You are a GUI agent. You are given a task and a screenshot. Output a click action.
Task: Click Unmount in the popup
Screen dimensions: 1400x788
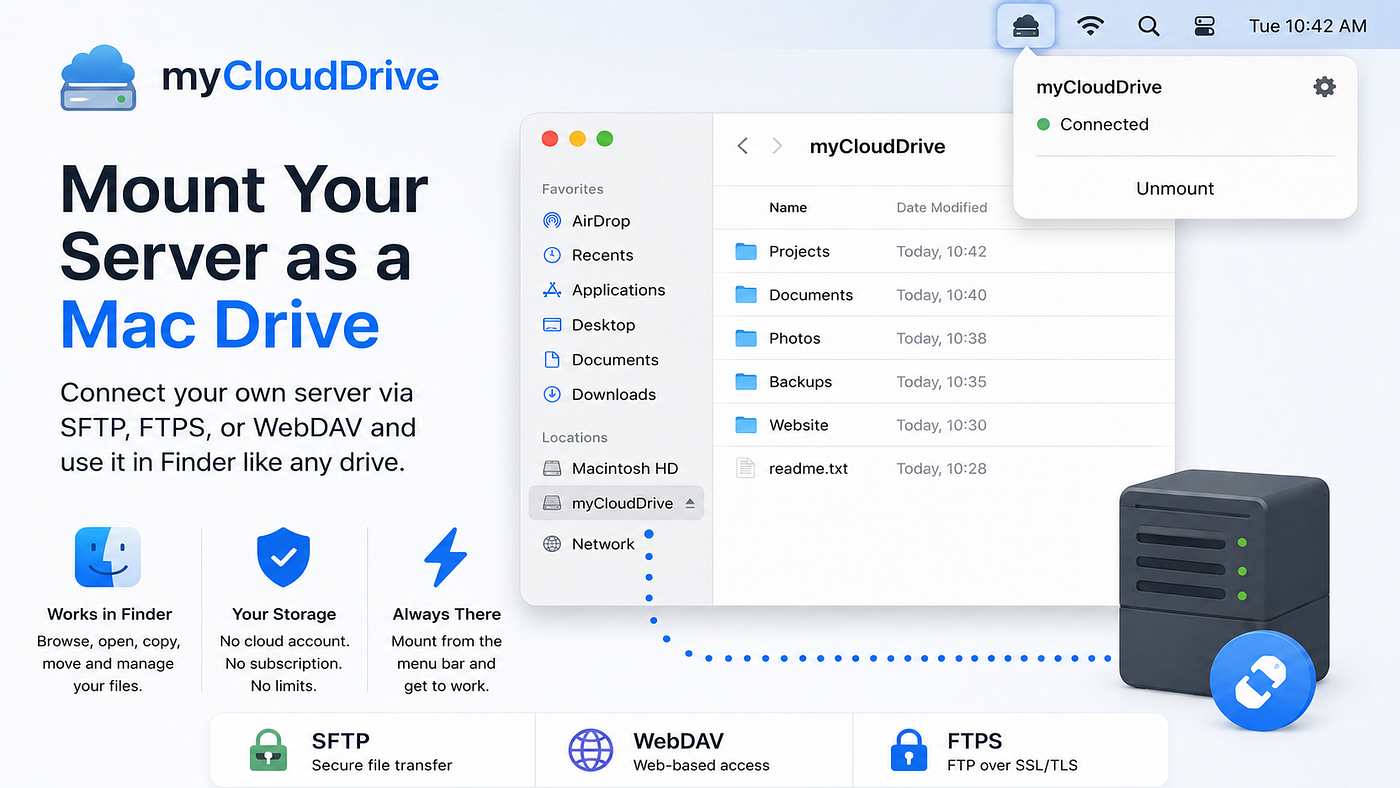pos(1175,188)
